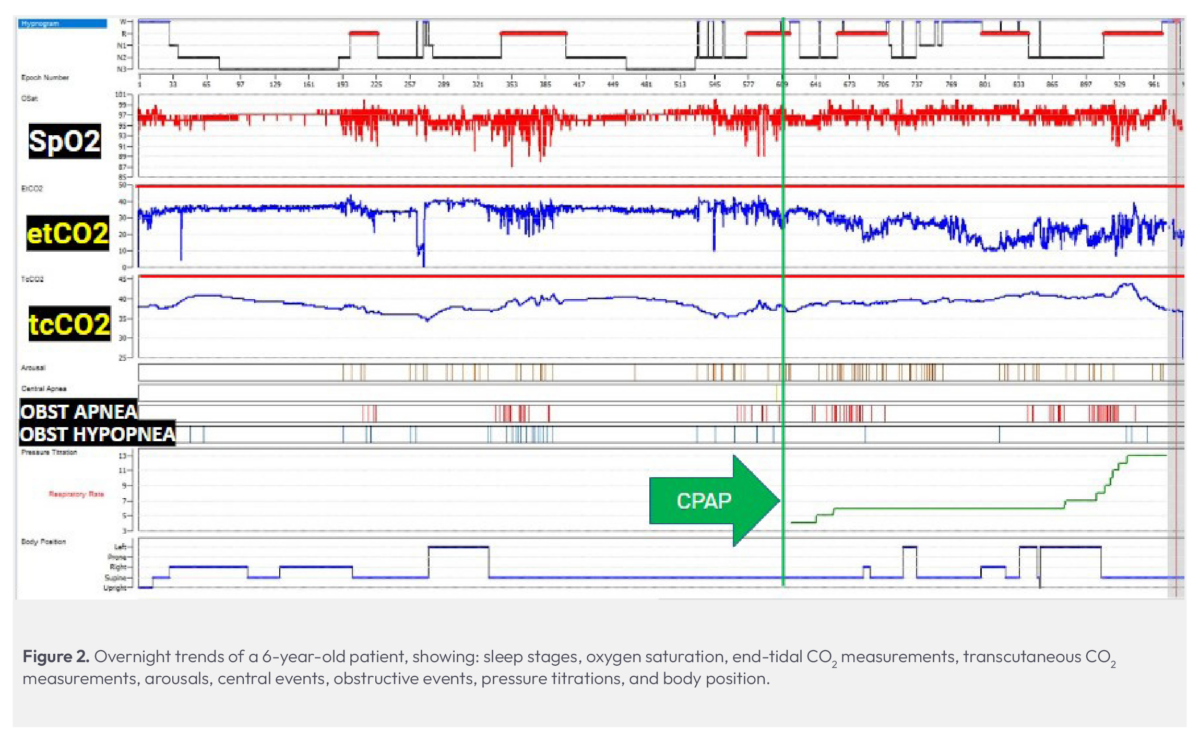Click the OSat small channel label
The image size is (1200, 753).
tap(29, 98)
